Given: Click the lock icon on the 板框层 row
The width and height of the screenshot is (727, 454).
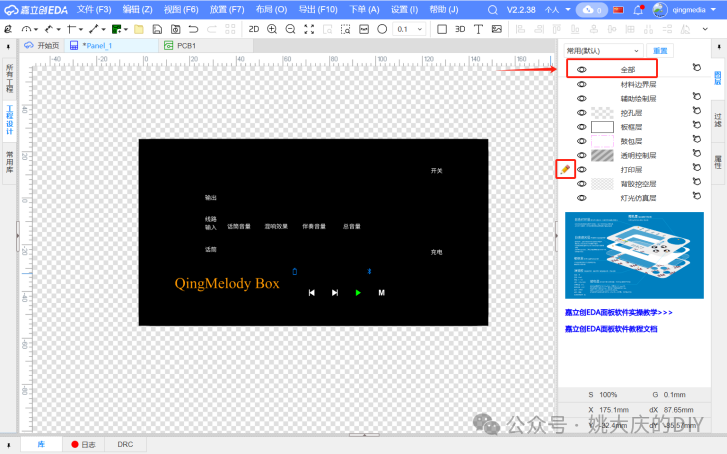Looking at the screenshot, I should pyautogui.click(x=696, y=125).
